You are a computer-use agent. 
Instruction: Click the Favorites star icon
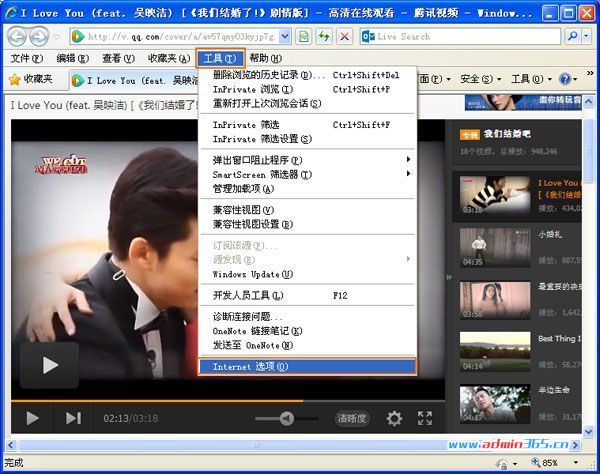coord(15,80)
